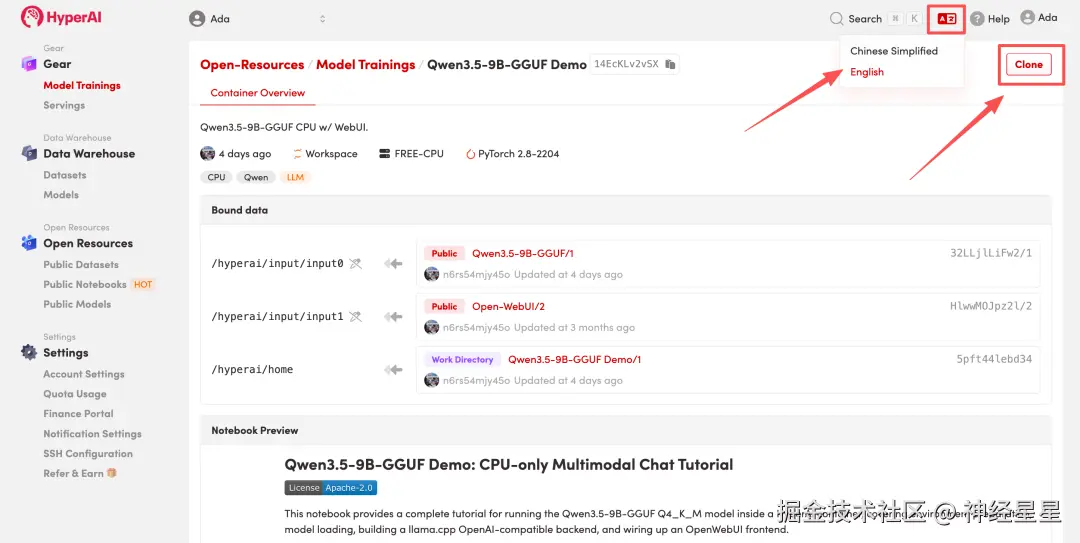
Task: Click the Notebook Preview heading
Action: [x=255, y=430]
